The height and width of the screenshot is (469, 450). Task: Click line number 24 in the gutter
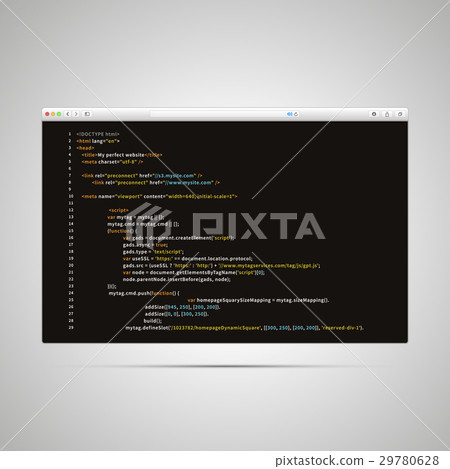pos(71,293)
